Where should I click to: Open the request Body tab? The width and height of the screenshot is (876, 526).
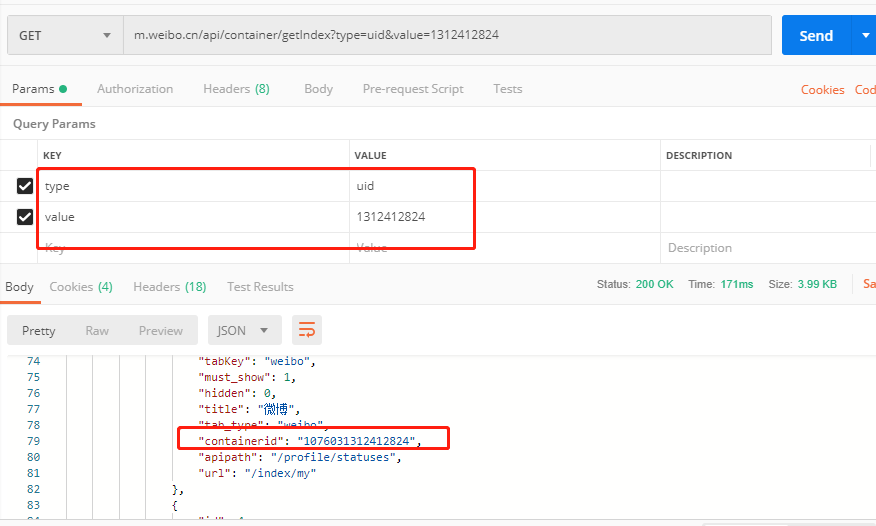(318, 89)
